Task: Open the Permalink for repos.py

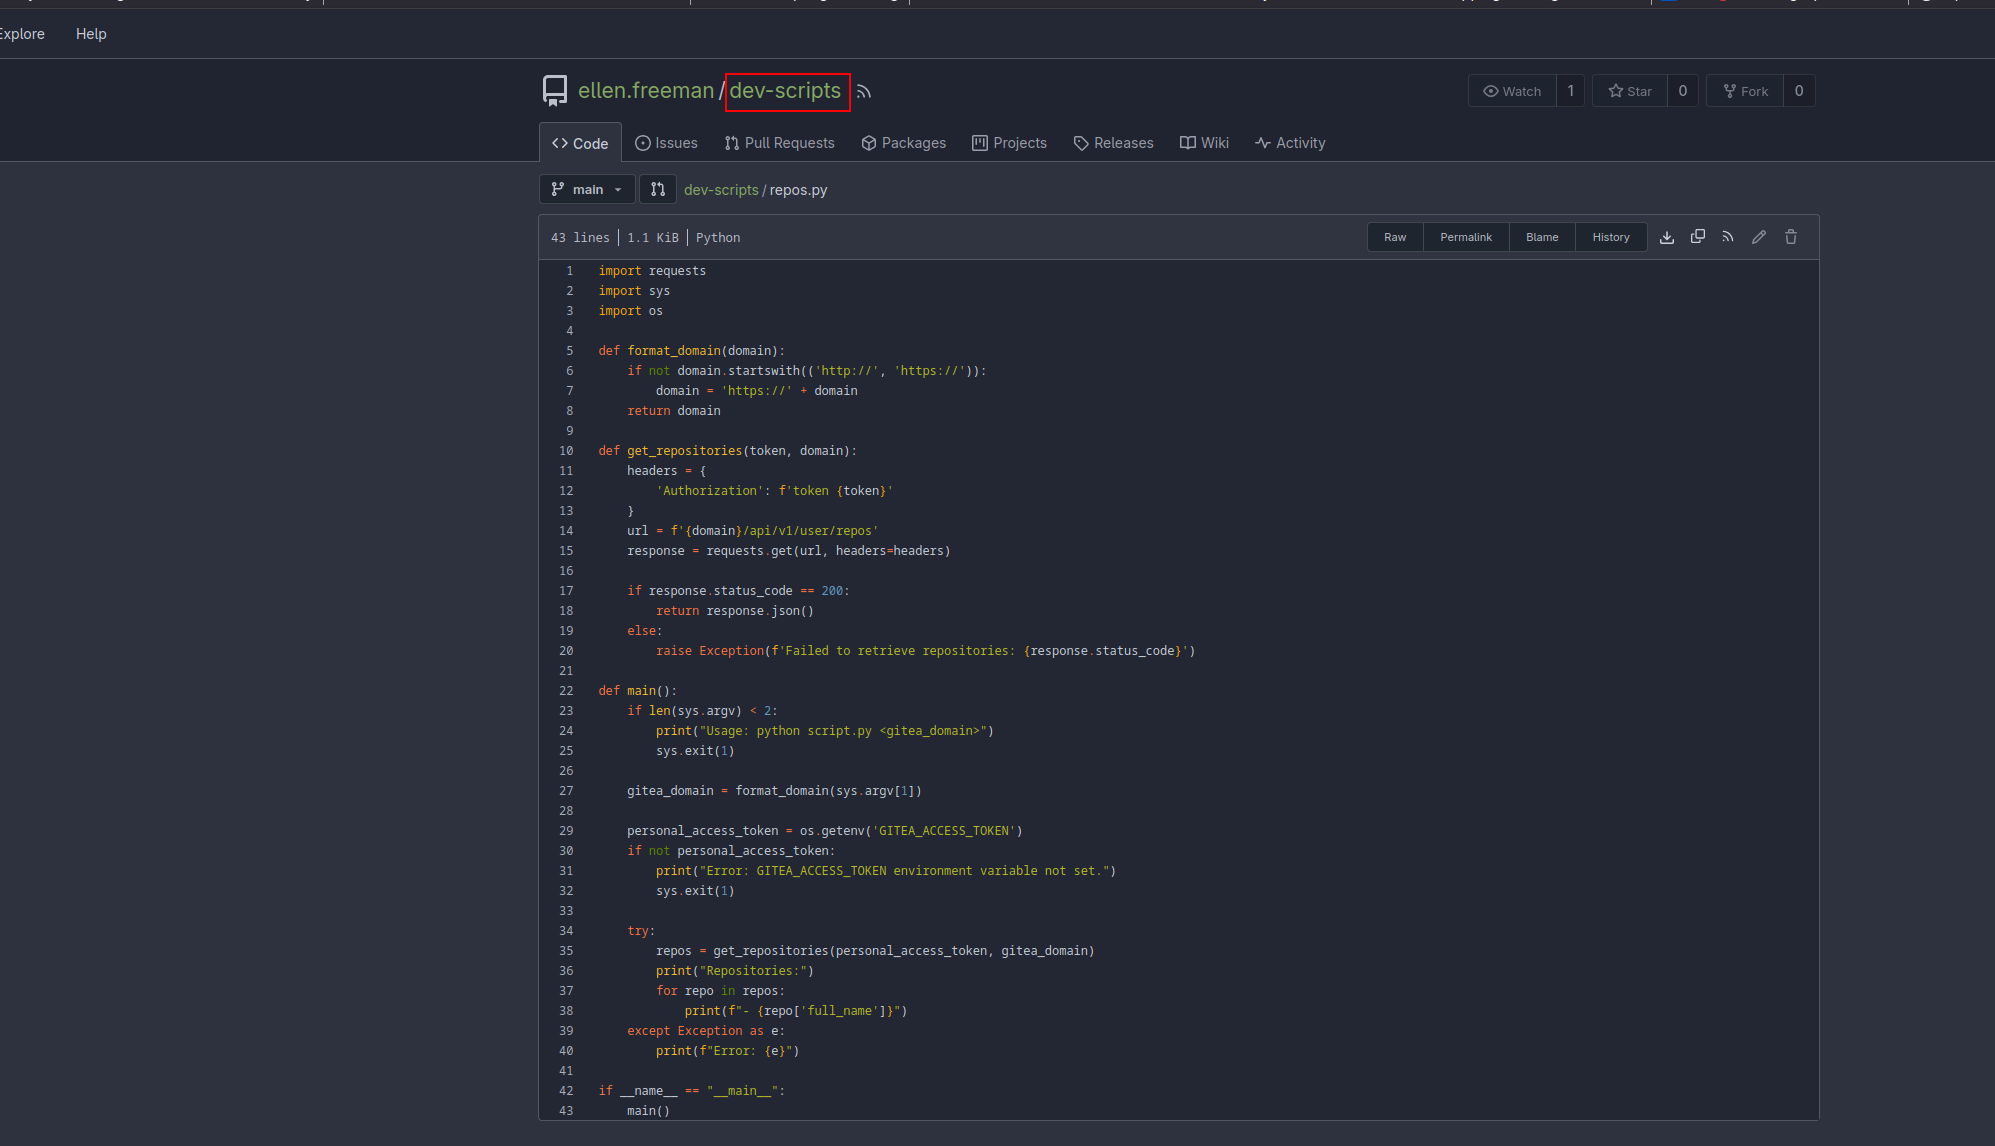Action: click(x=1466, y=237)
